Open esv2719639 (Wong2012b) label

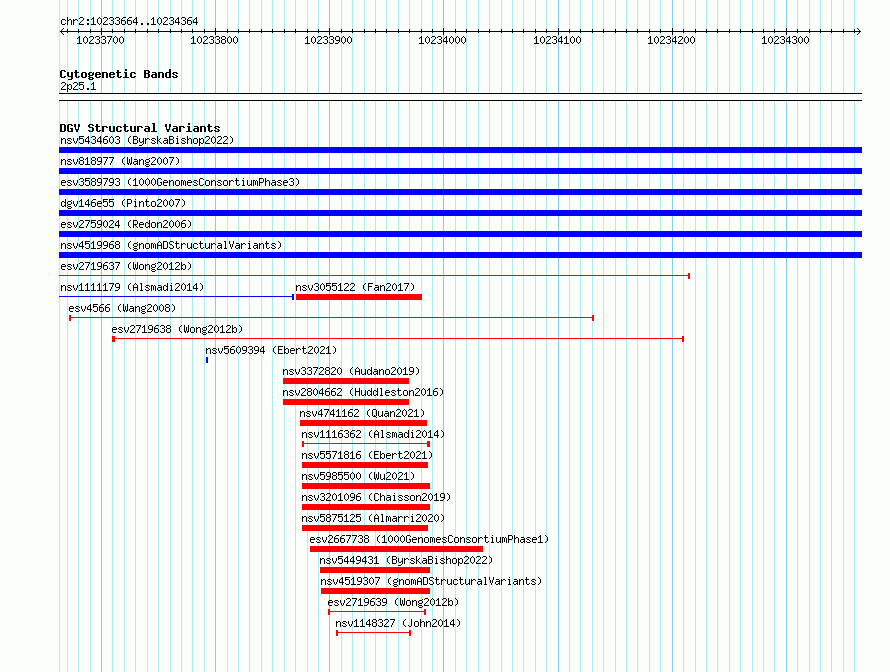click(393, 602)
